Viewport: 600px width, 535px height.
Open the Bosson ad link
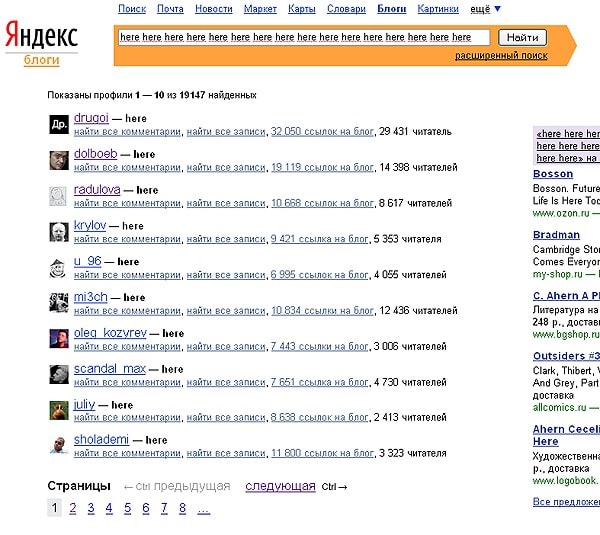point(553,174)
